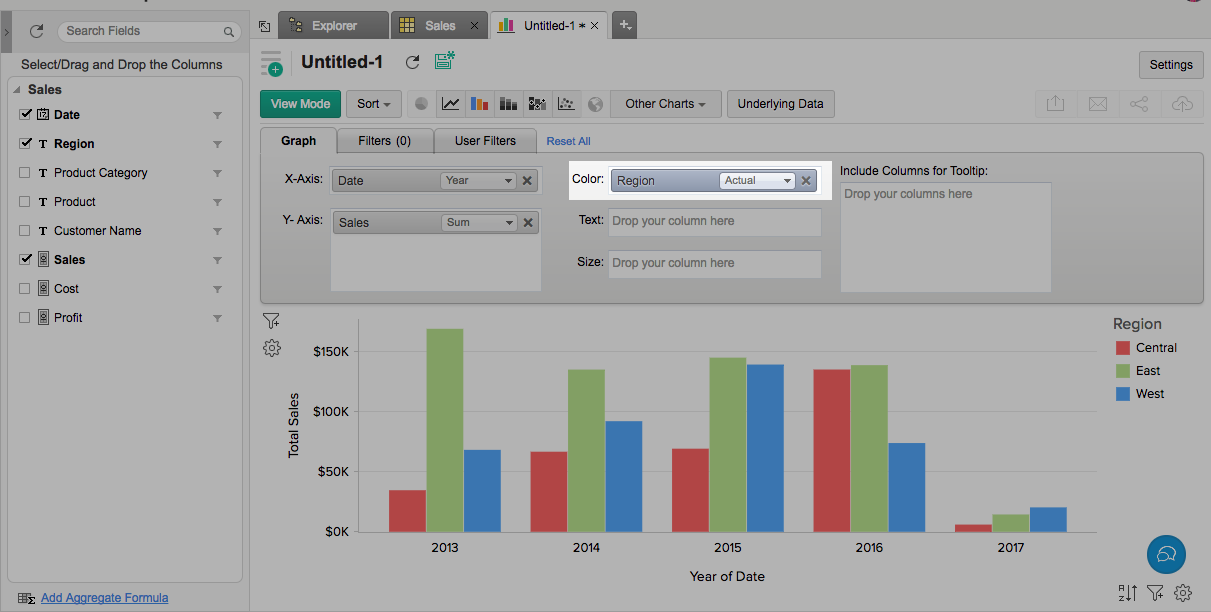Open the share icon
Viewport: 1211px width, 612px height.
(x=1139, y=104)
